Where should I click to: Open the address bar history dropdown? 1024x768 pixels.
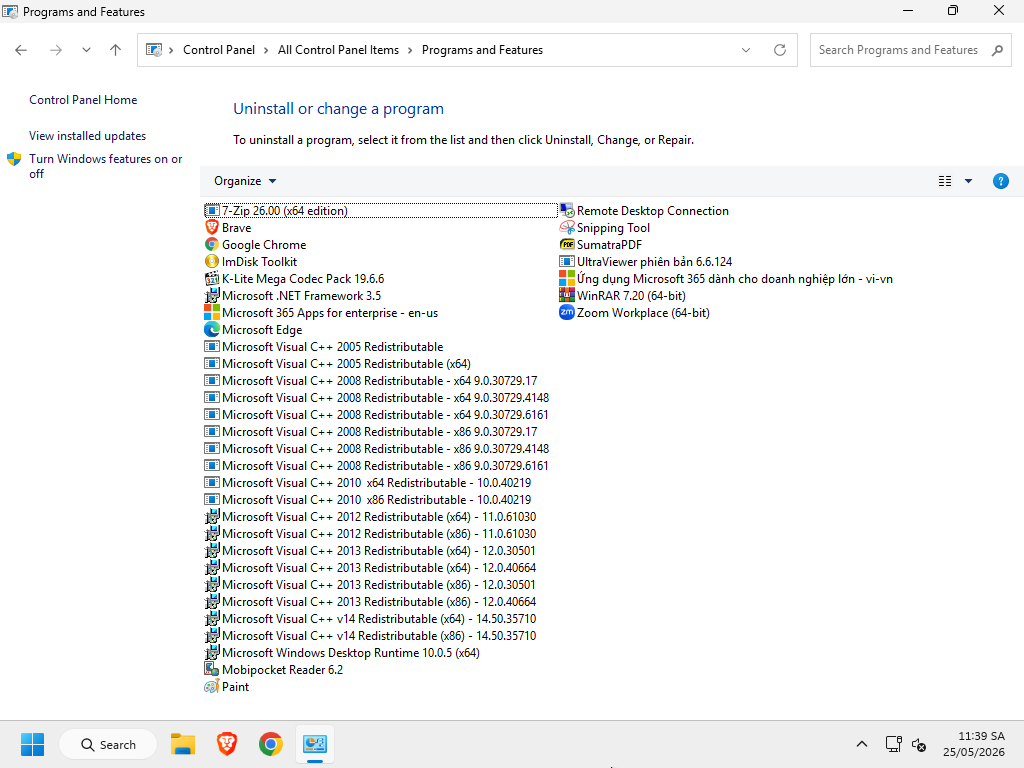pos(746,50)
